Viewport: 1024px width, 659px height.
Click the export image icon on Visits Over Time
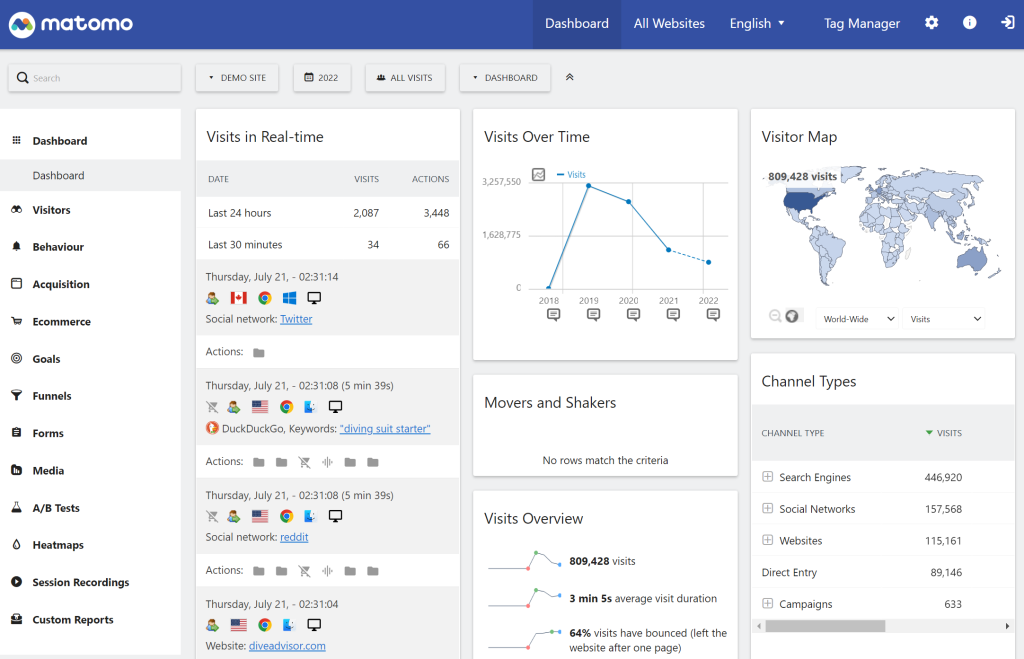point(540,174)
